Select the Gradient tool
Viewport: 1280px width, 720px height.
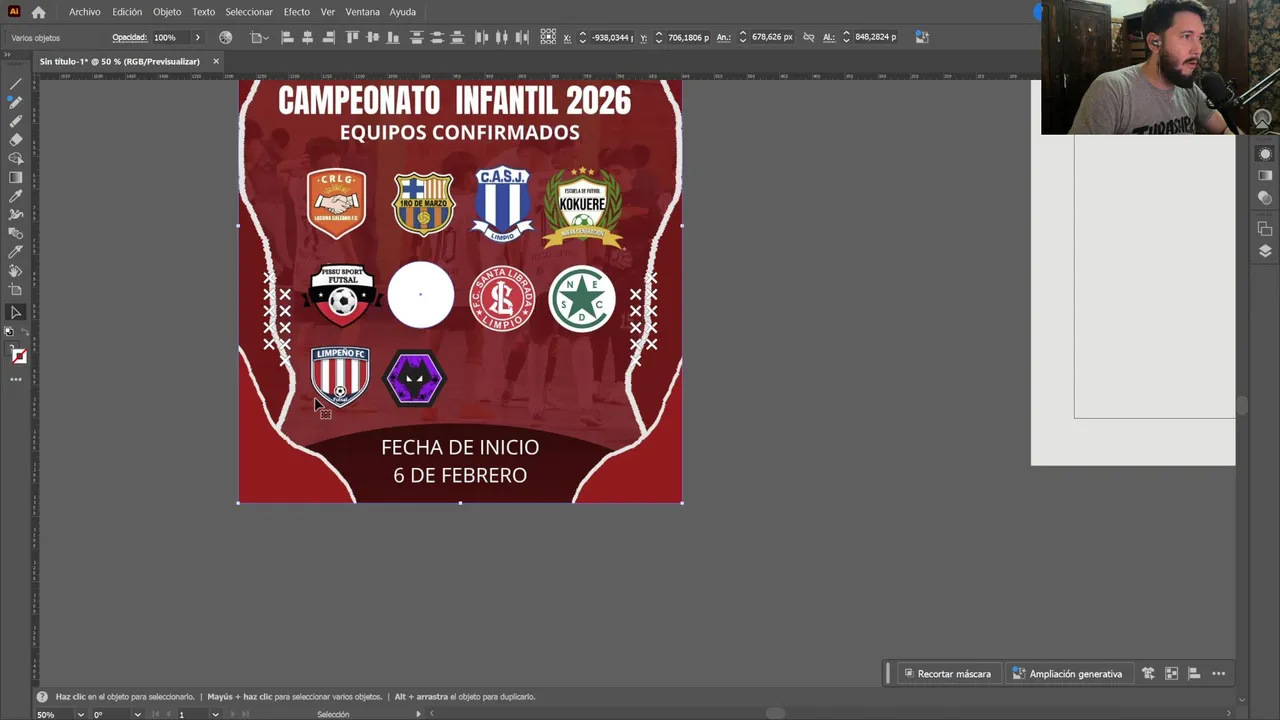[15, 177]
